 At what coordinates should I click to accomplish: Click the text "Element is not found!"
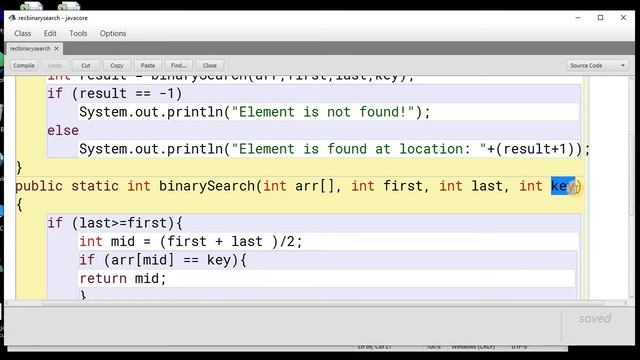(x=323, y=112)
